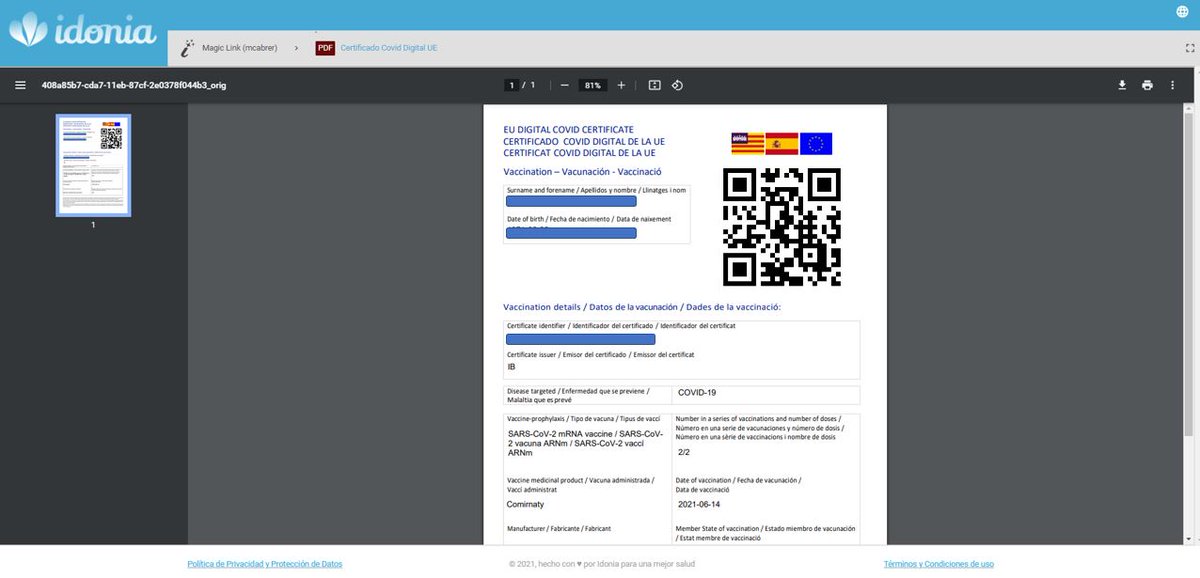Click the fit to page icon
This screenshot has width=1200, height=578.
pos(654,85)
